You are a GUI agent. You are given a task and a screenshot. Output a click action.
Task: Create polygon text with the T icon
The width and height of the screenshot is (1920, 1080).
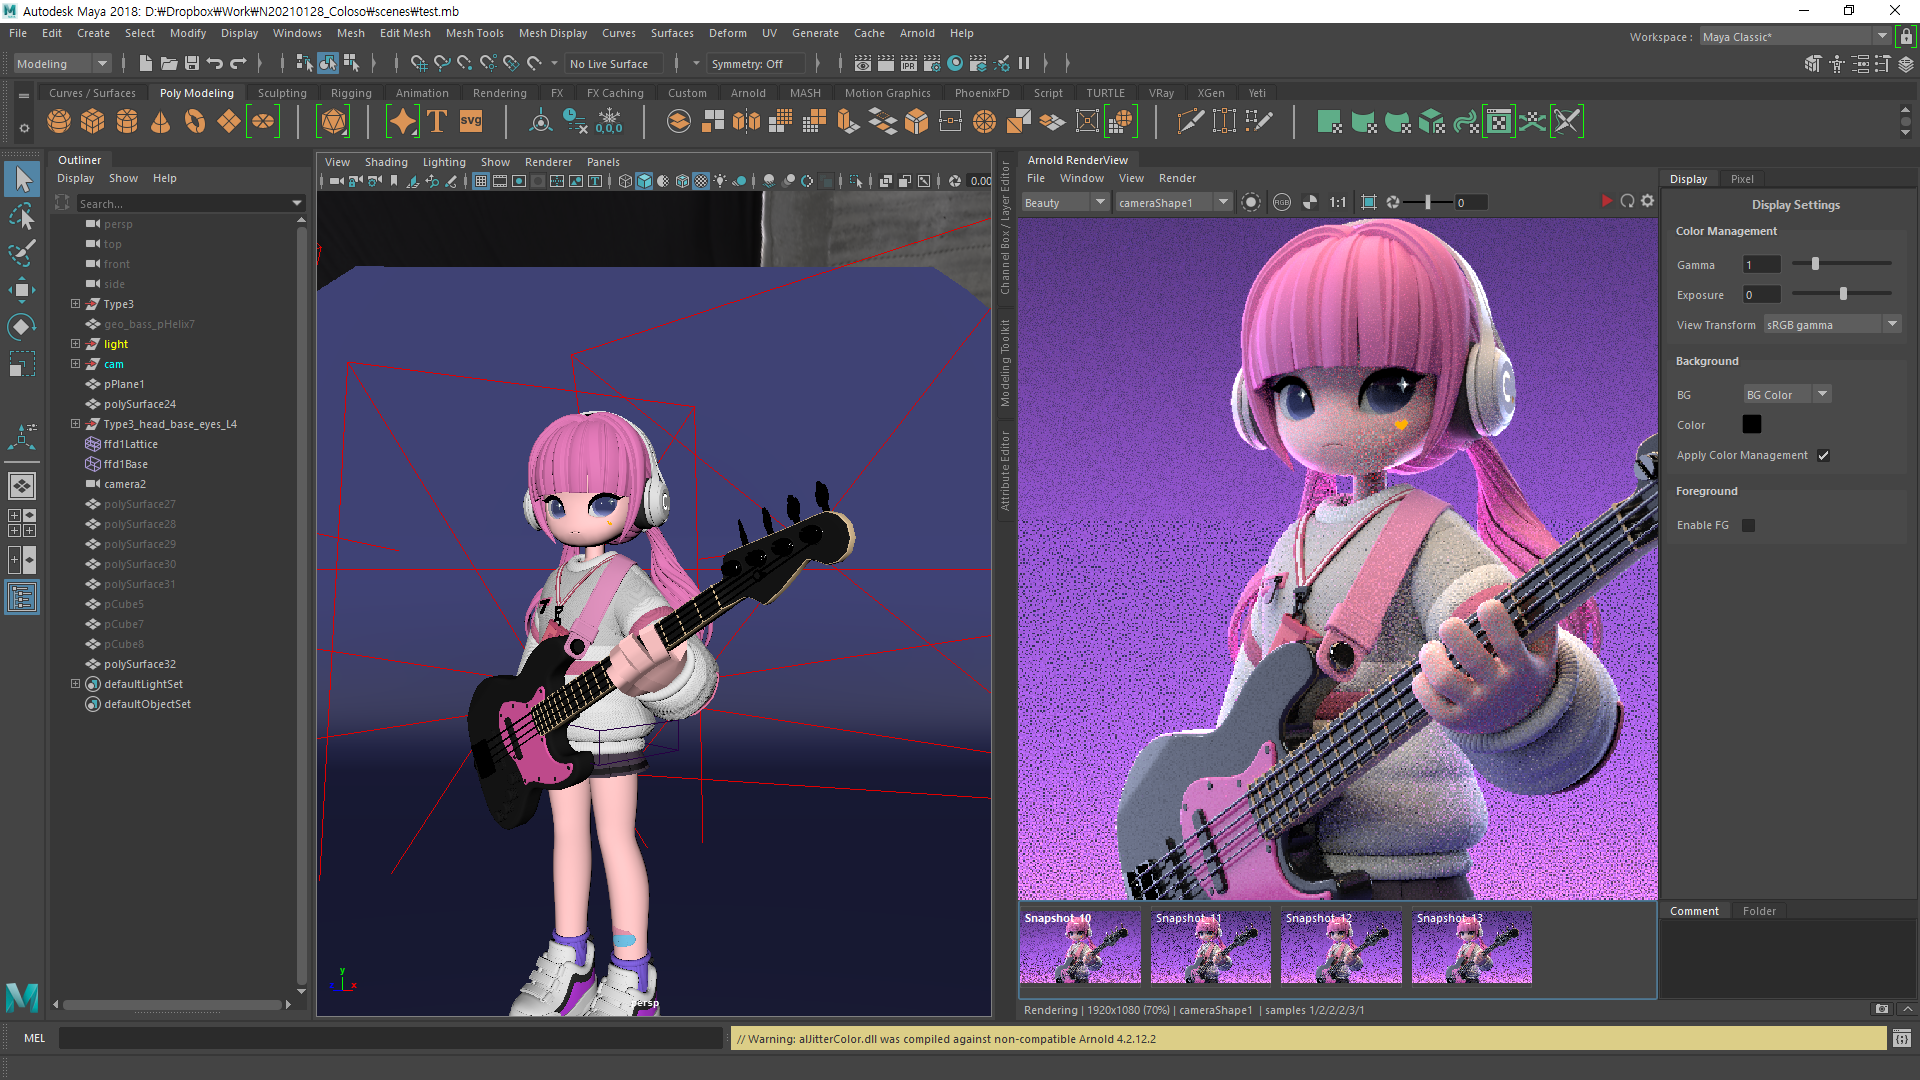[x=437, y=122]
